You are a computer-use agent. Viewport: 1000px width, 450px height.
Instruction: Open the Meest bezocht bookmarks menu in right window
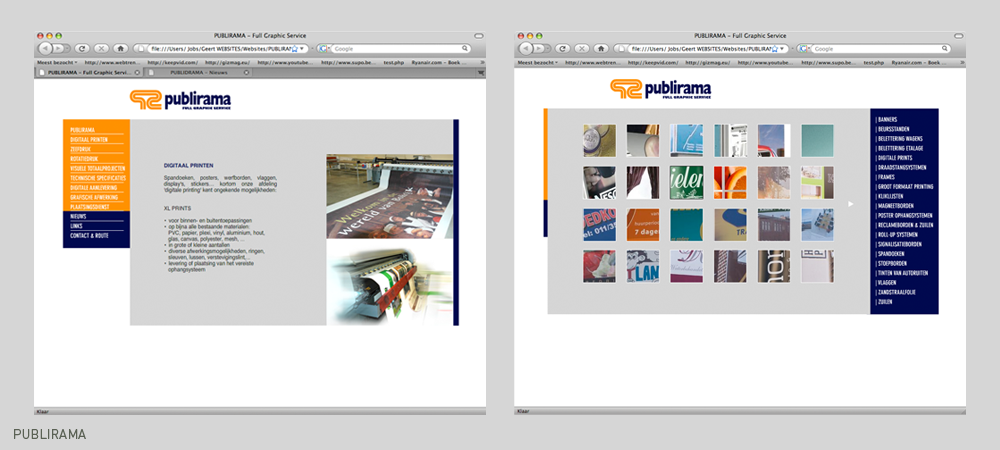pyautogui.click(x=538, y=62)
